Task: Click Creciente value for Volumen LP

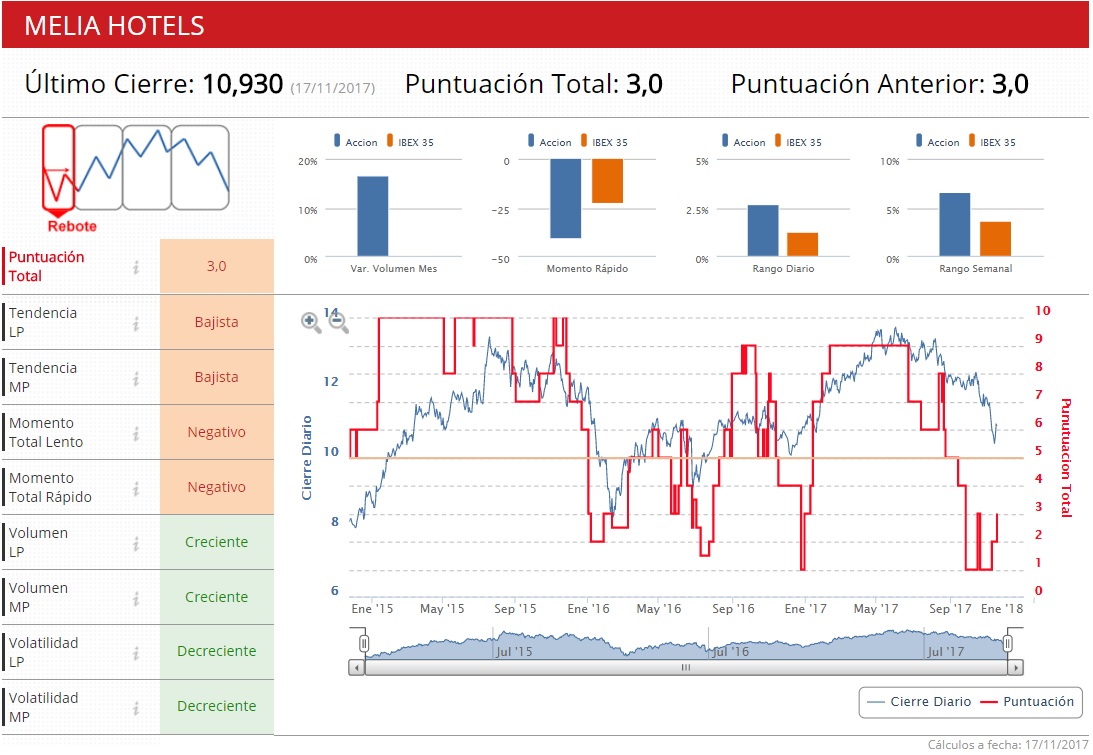Action: tap(217, 542)
